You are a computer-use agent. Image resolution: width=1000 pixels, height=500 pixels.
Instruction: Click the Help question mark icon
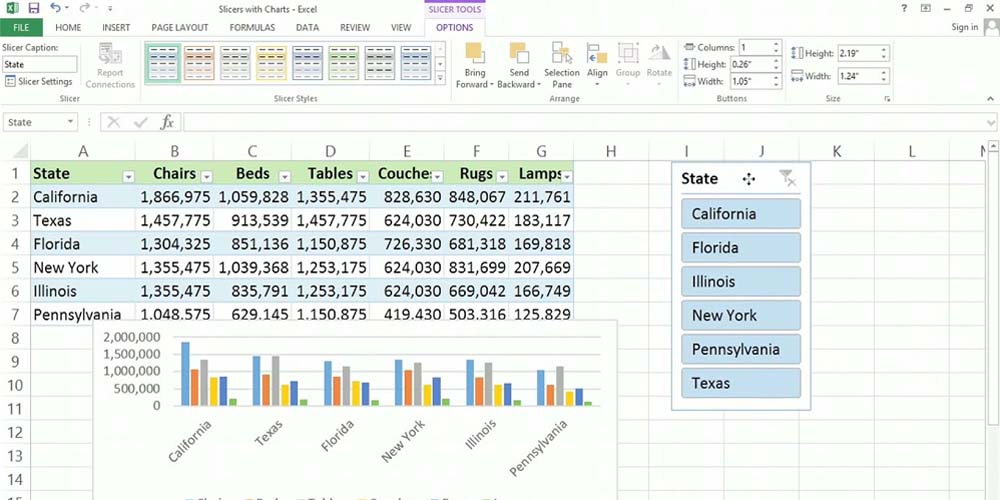[x=904, y=8]
